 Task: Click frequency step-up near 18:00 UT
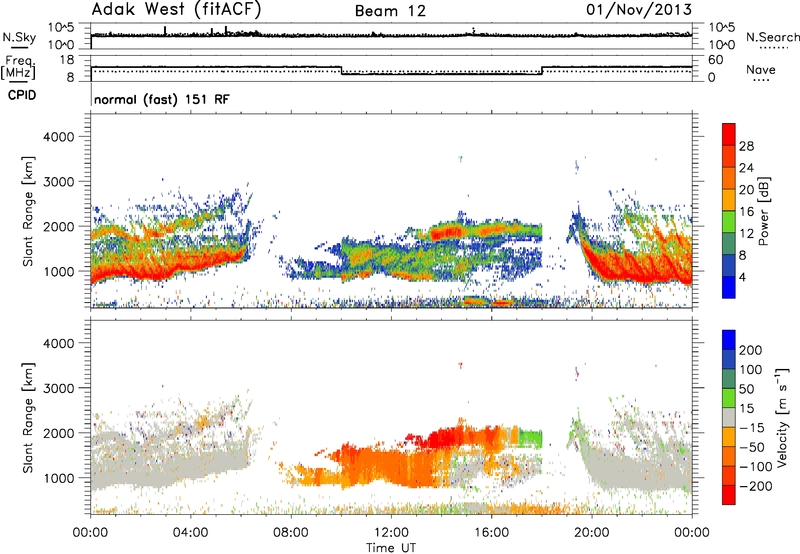542,70
